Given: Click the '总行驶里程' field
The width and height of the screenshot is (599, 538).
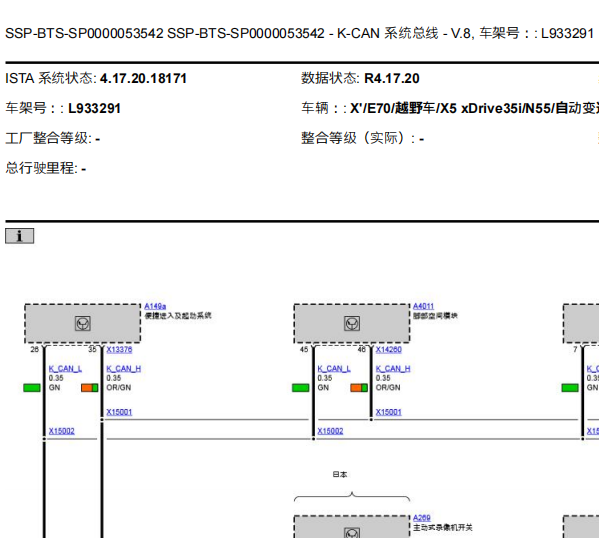Looking at the screenshot, I should pos(46,168).
